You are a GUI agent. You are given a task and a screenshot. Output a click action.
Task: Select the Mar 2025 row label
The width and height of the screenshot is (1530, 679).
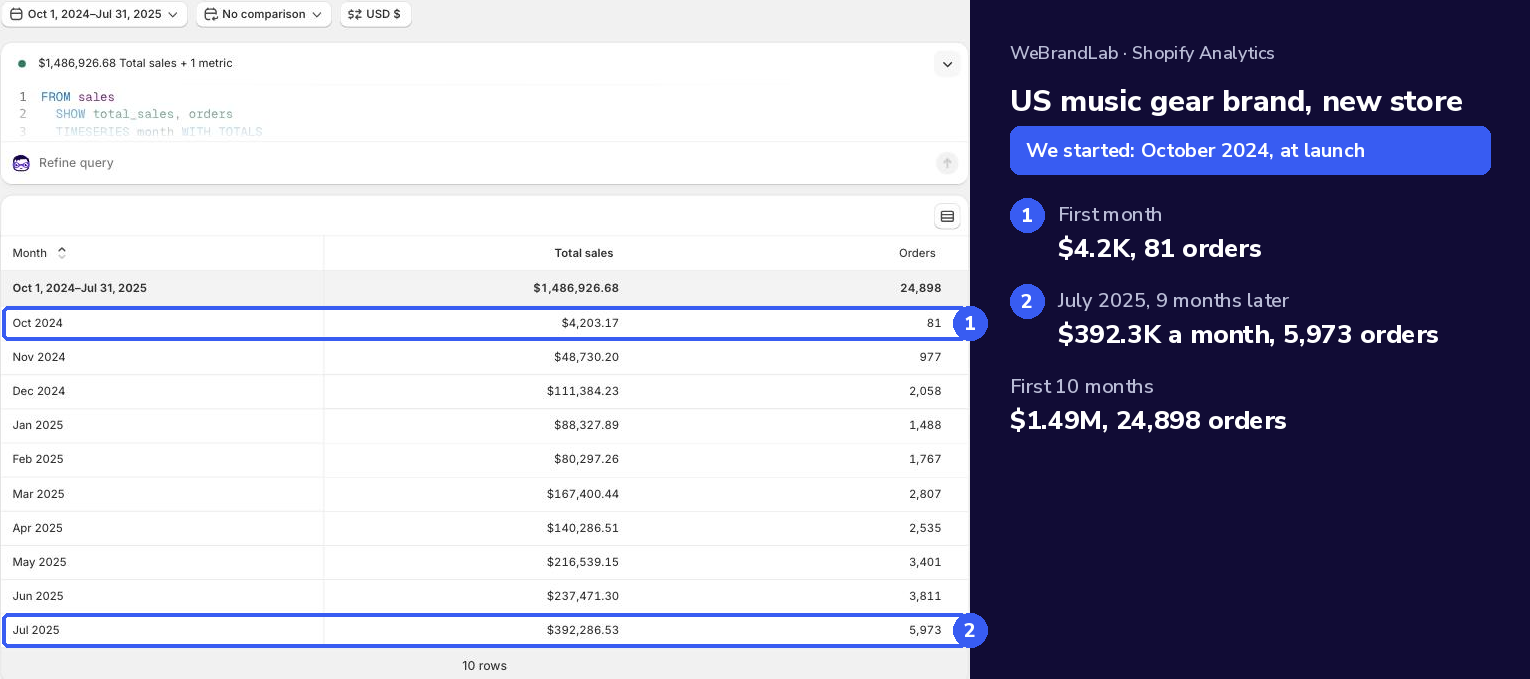(x=38, y=494)
